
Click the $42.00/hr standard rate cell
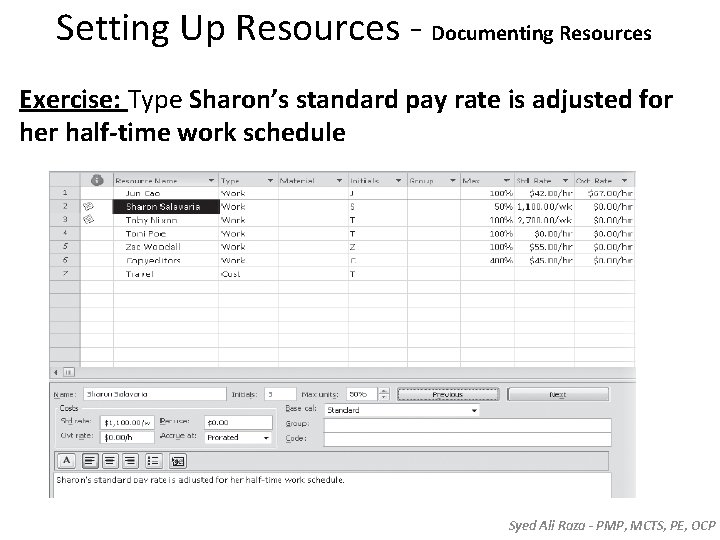pyautogui.click(x=544, y=193)
